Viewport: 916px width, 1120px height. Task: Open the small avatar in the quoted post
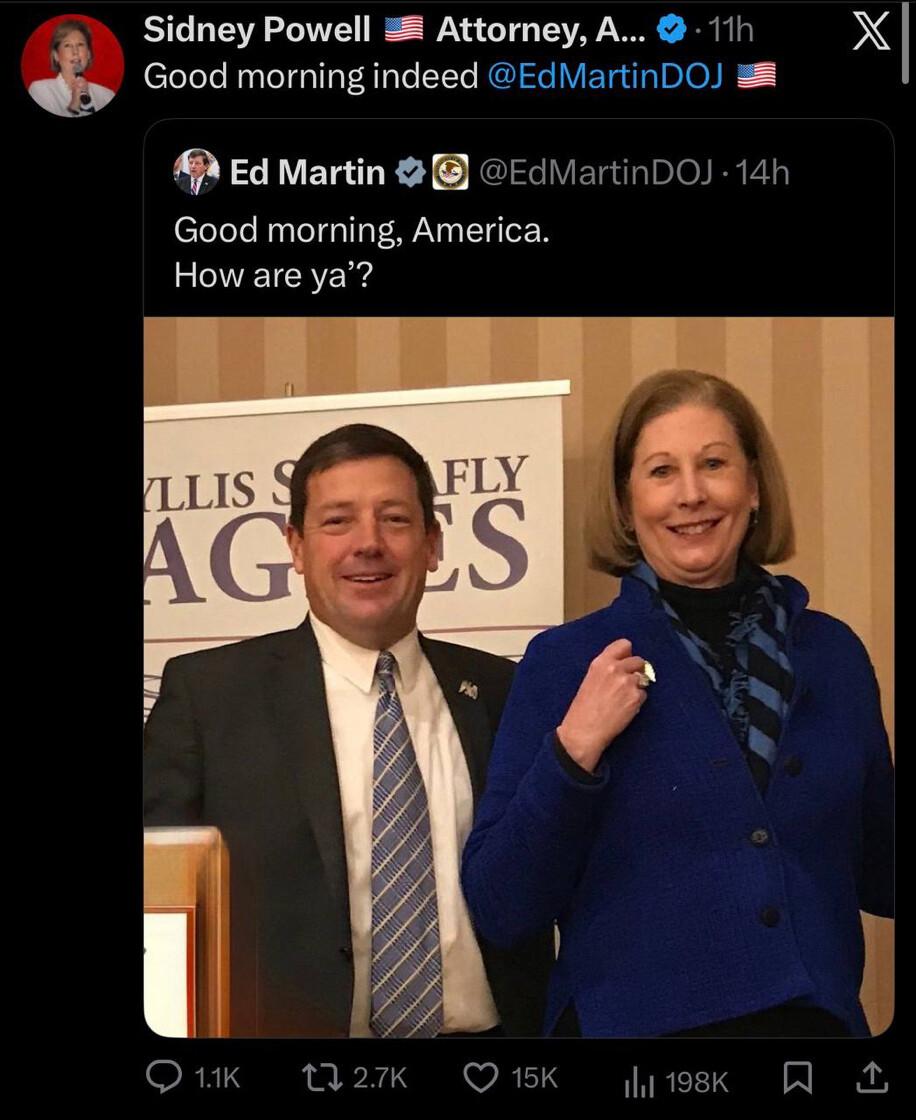(x=196, y=172)
